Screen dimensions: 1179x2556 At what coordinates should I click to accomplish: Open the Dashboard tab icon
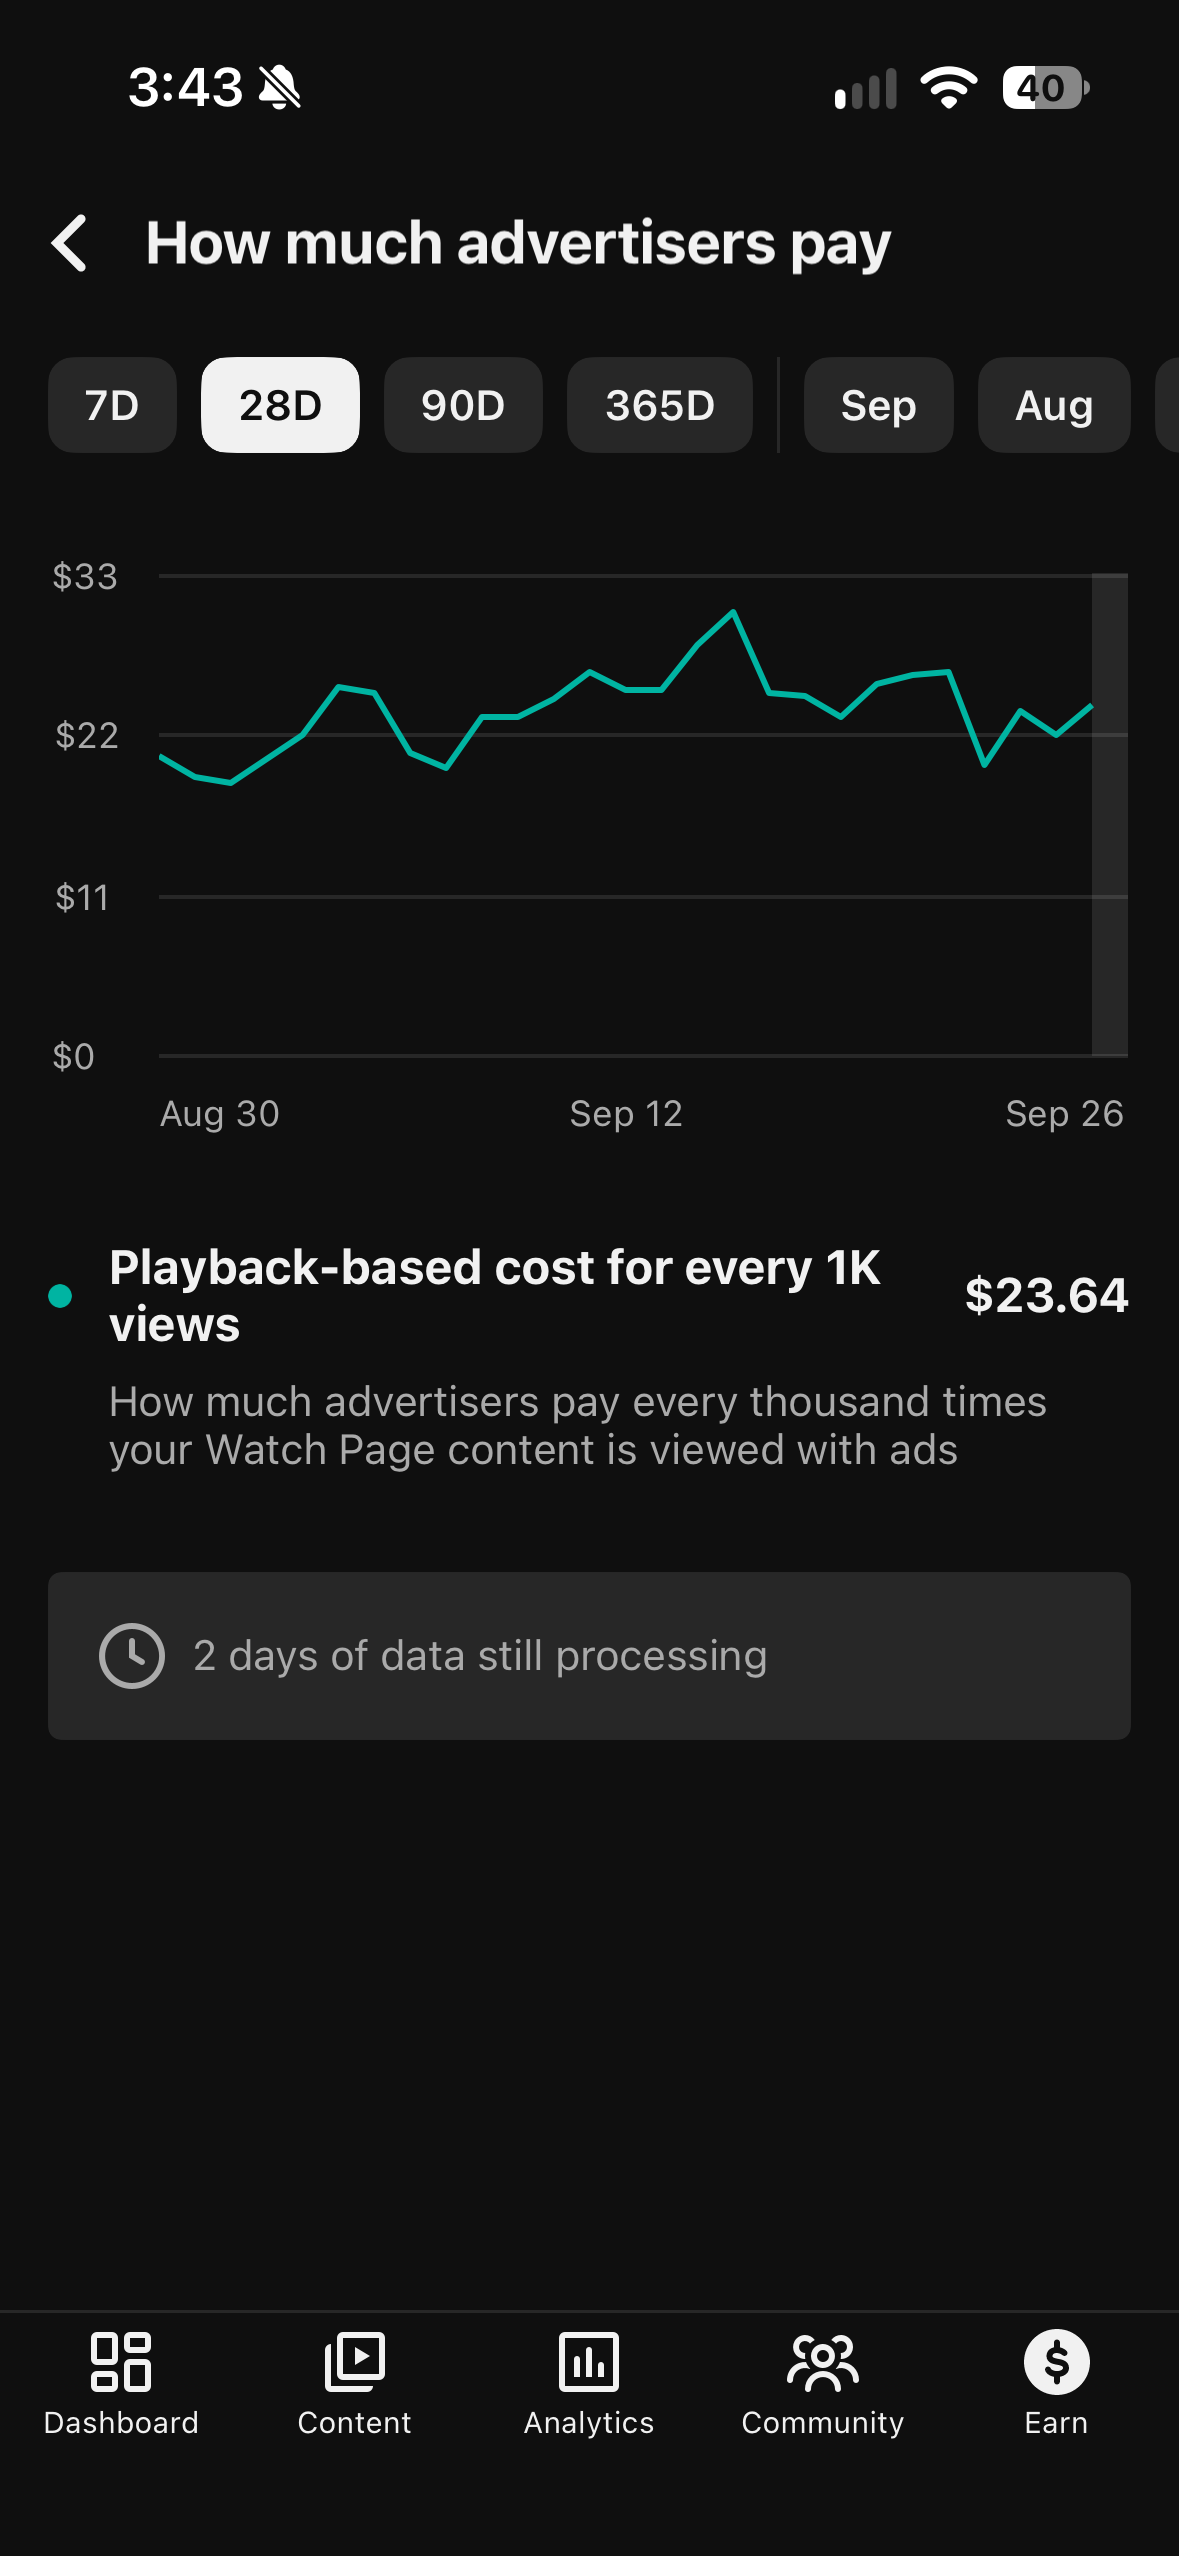pyautogui.click(x=121, y=2362)
